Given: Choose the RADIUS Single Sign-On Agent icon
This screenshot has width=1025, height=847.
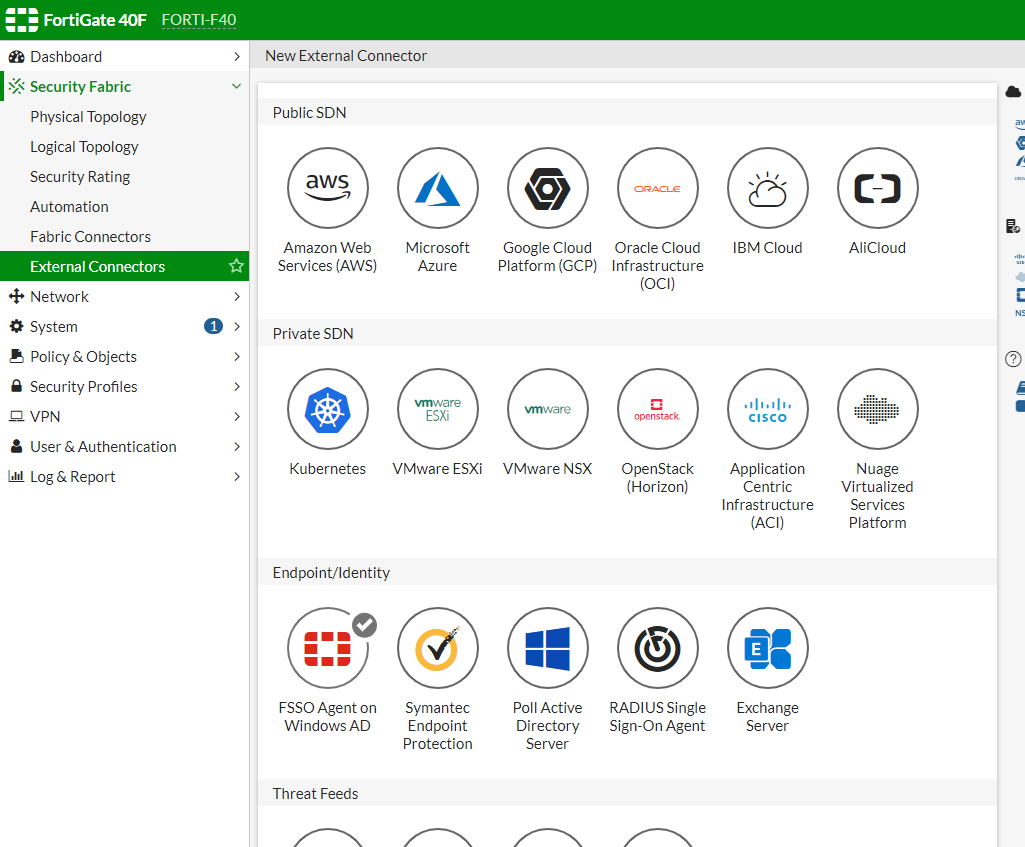Looking at the screenshot, I should [657, 648].
